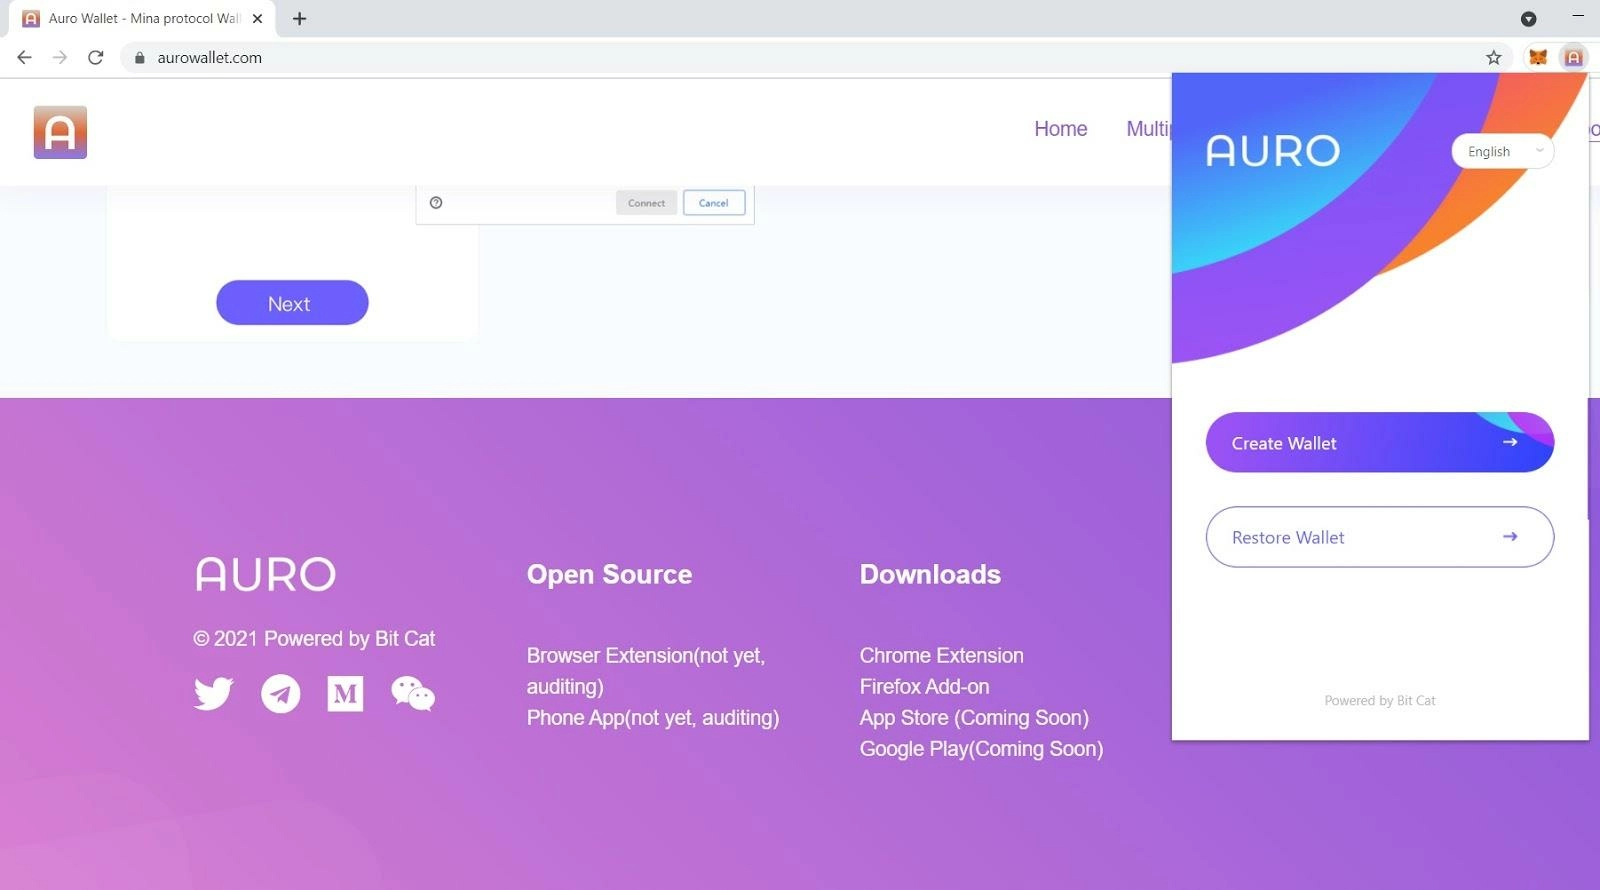Open the Chrome profile dropdown icon
The height and width of the screenshot is (890, 1600).
[x=1528, y=18]
